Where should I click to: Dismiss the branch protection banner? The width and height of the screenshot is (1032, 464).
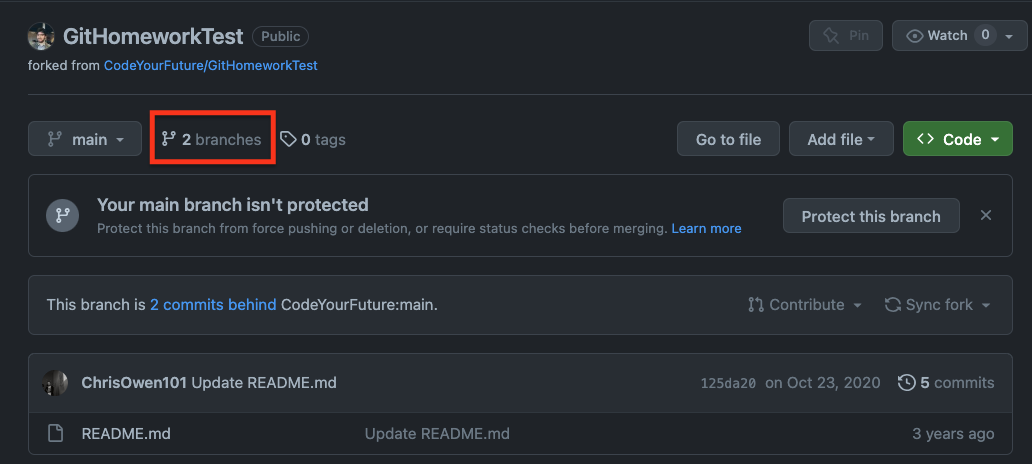click(x=986, y=215)
